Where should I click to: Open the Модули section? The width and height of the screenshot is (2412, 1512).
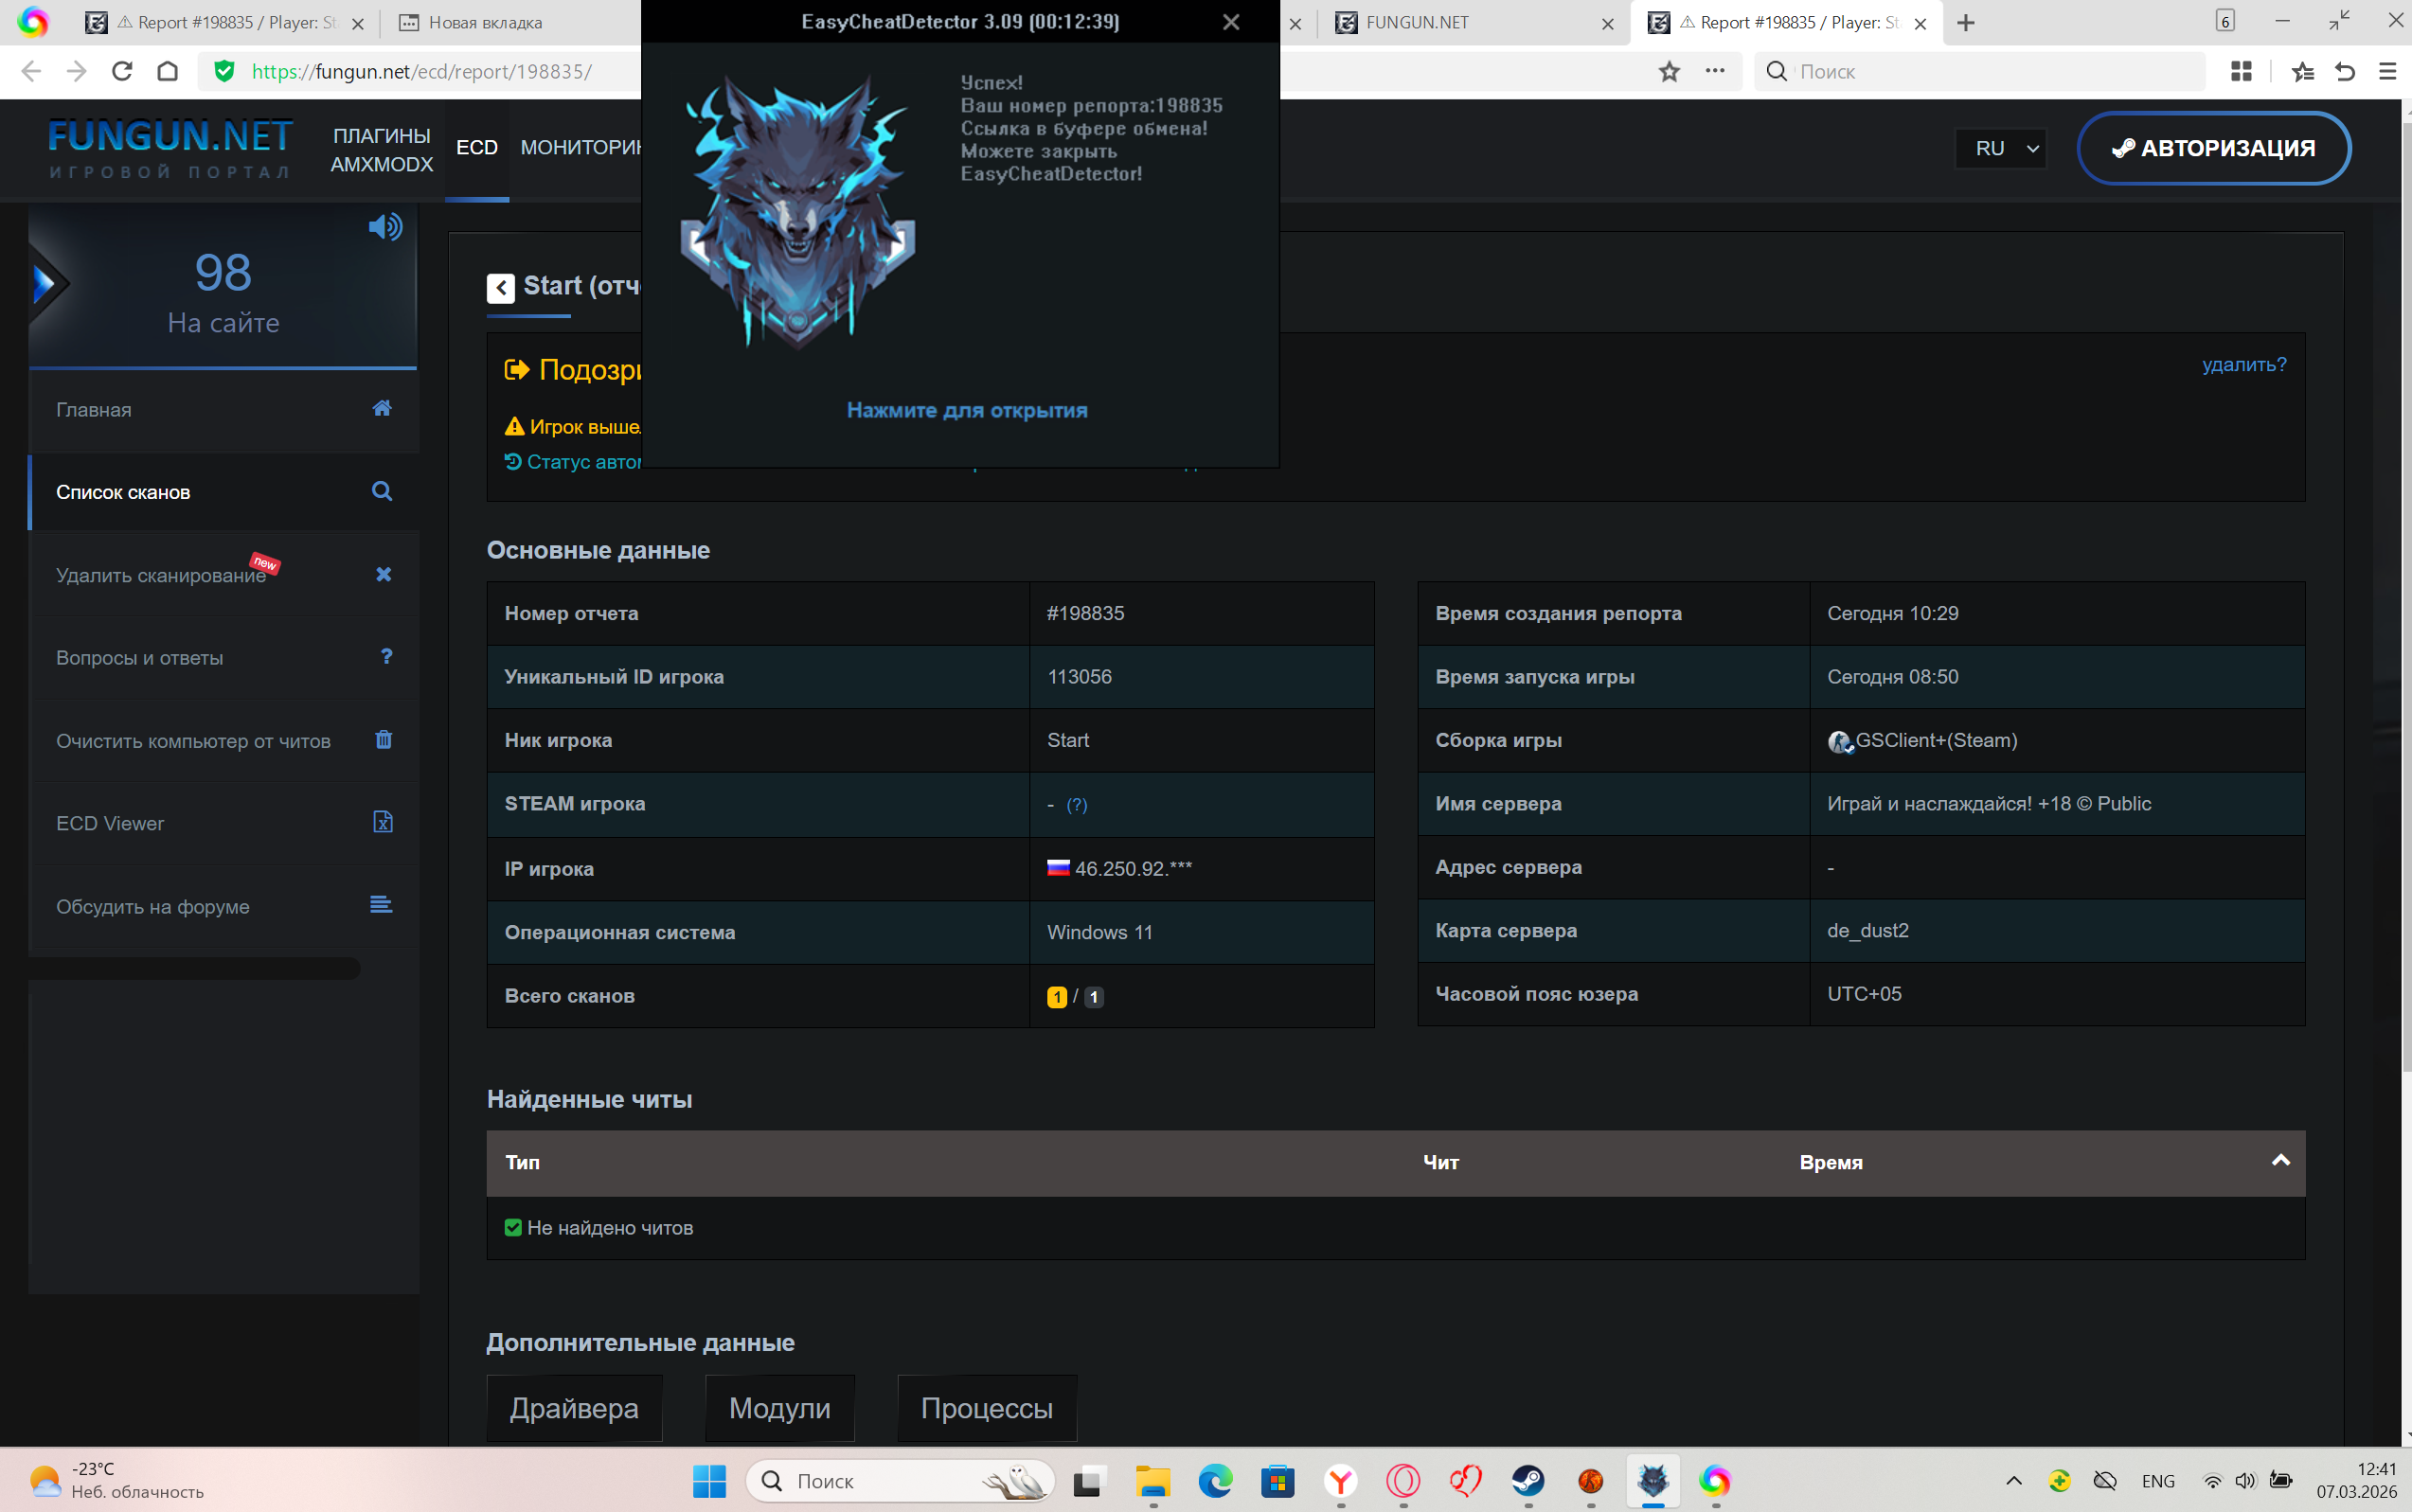pos(779,1408)
